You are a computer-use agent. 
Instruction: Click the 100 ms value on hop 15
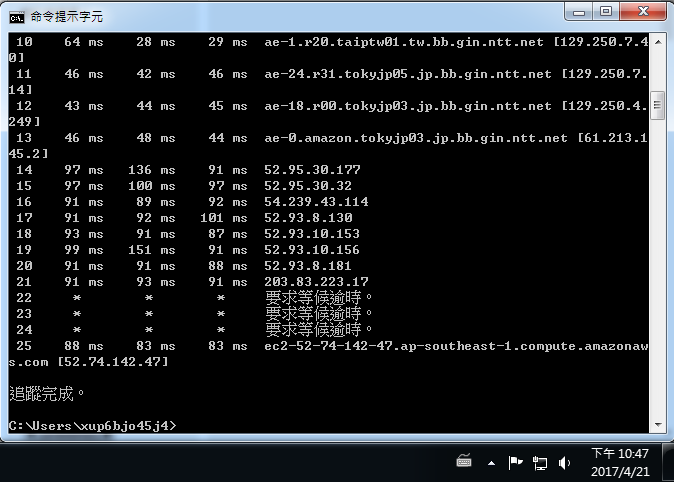click(x=152, y=186)
